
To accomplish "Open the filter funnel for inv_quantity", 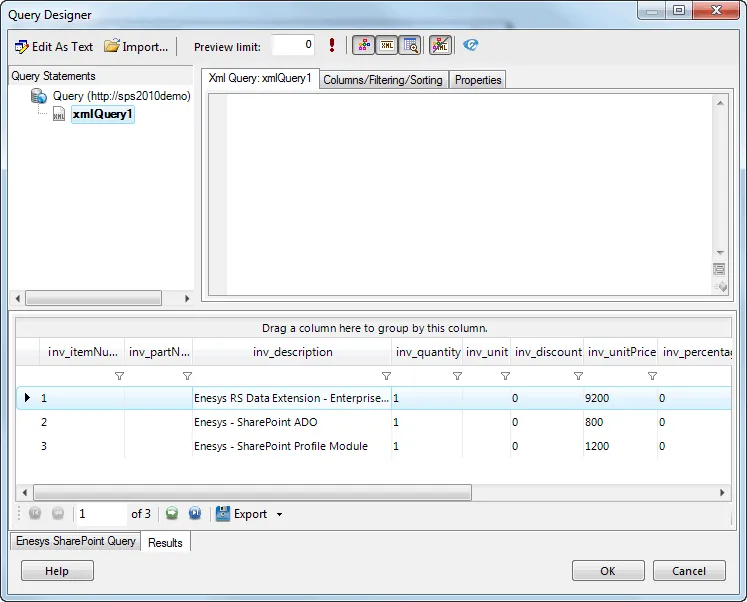I will point(457,376).
